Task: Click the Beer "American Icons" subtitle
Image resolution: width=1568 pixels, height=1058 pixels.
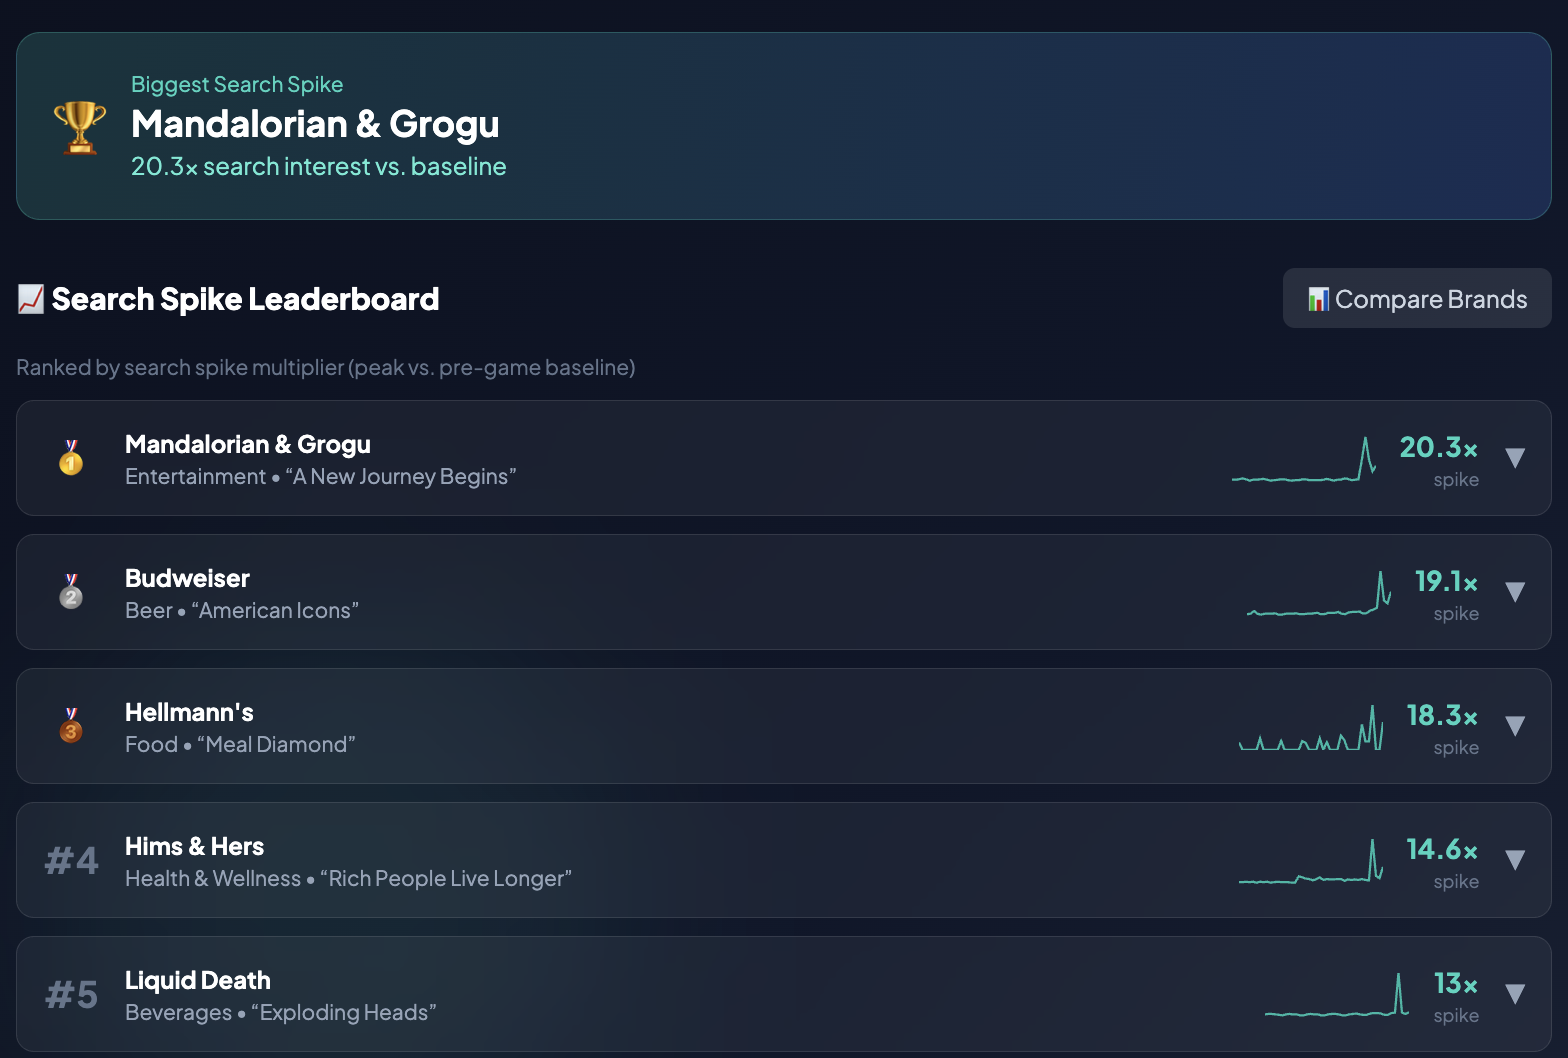Action: [242, 610]
